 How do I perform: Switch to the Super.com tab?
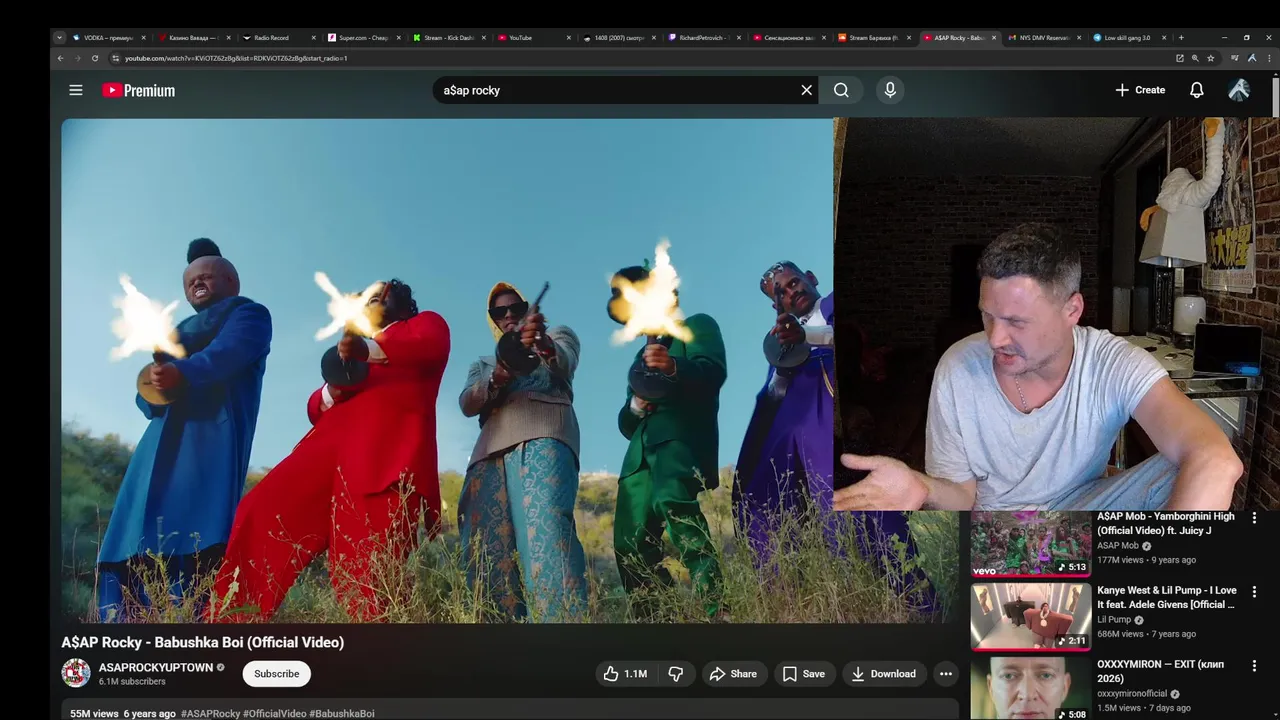coord(364,38)
